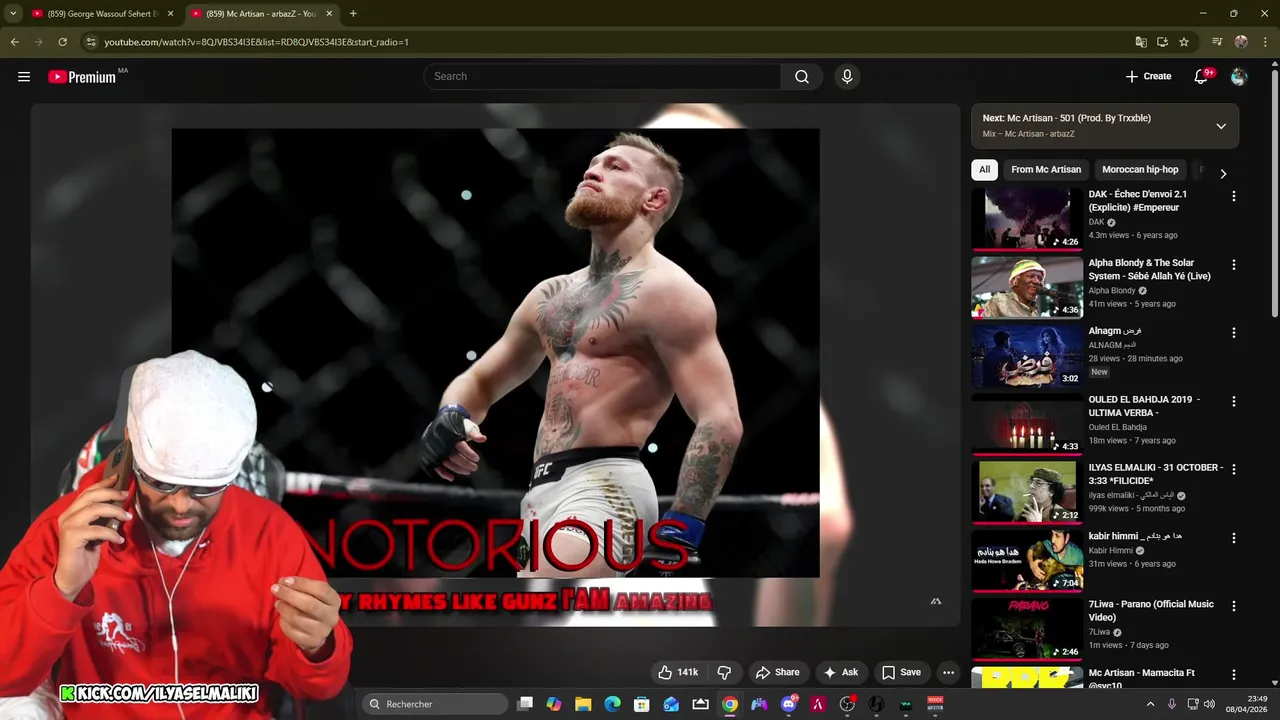Select the All filter chip

[984, 169]
